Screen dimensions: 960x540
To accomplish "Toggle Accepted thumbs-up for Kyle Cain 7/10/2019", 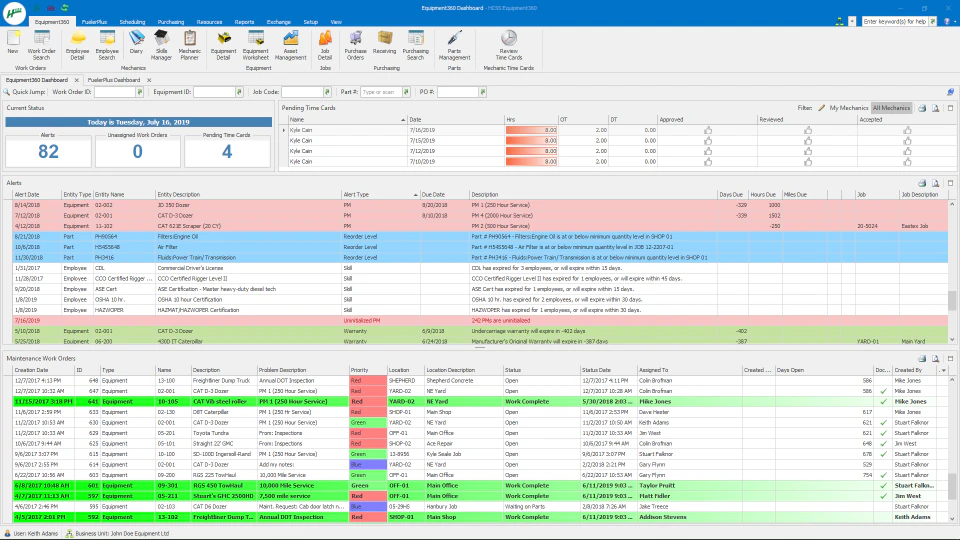I will [x=907, y=162].
